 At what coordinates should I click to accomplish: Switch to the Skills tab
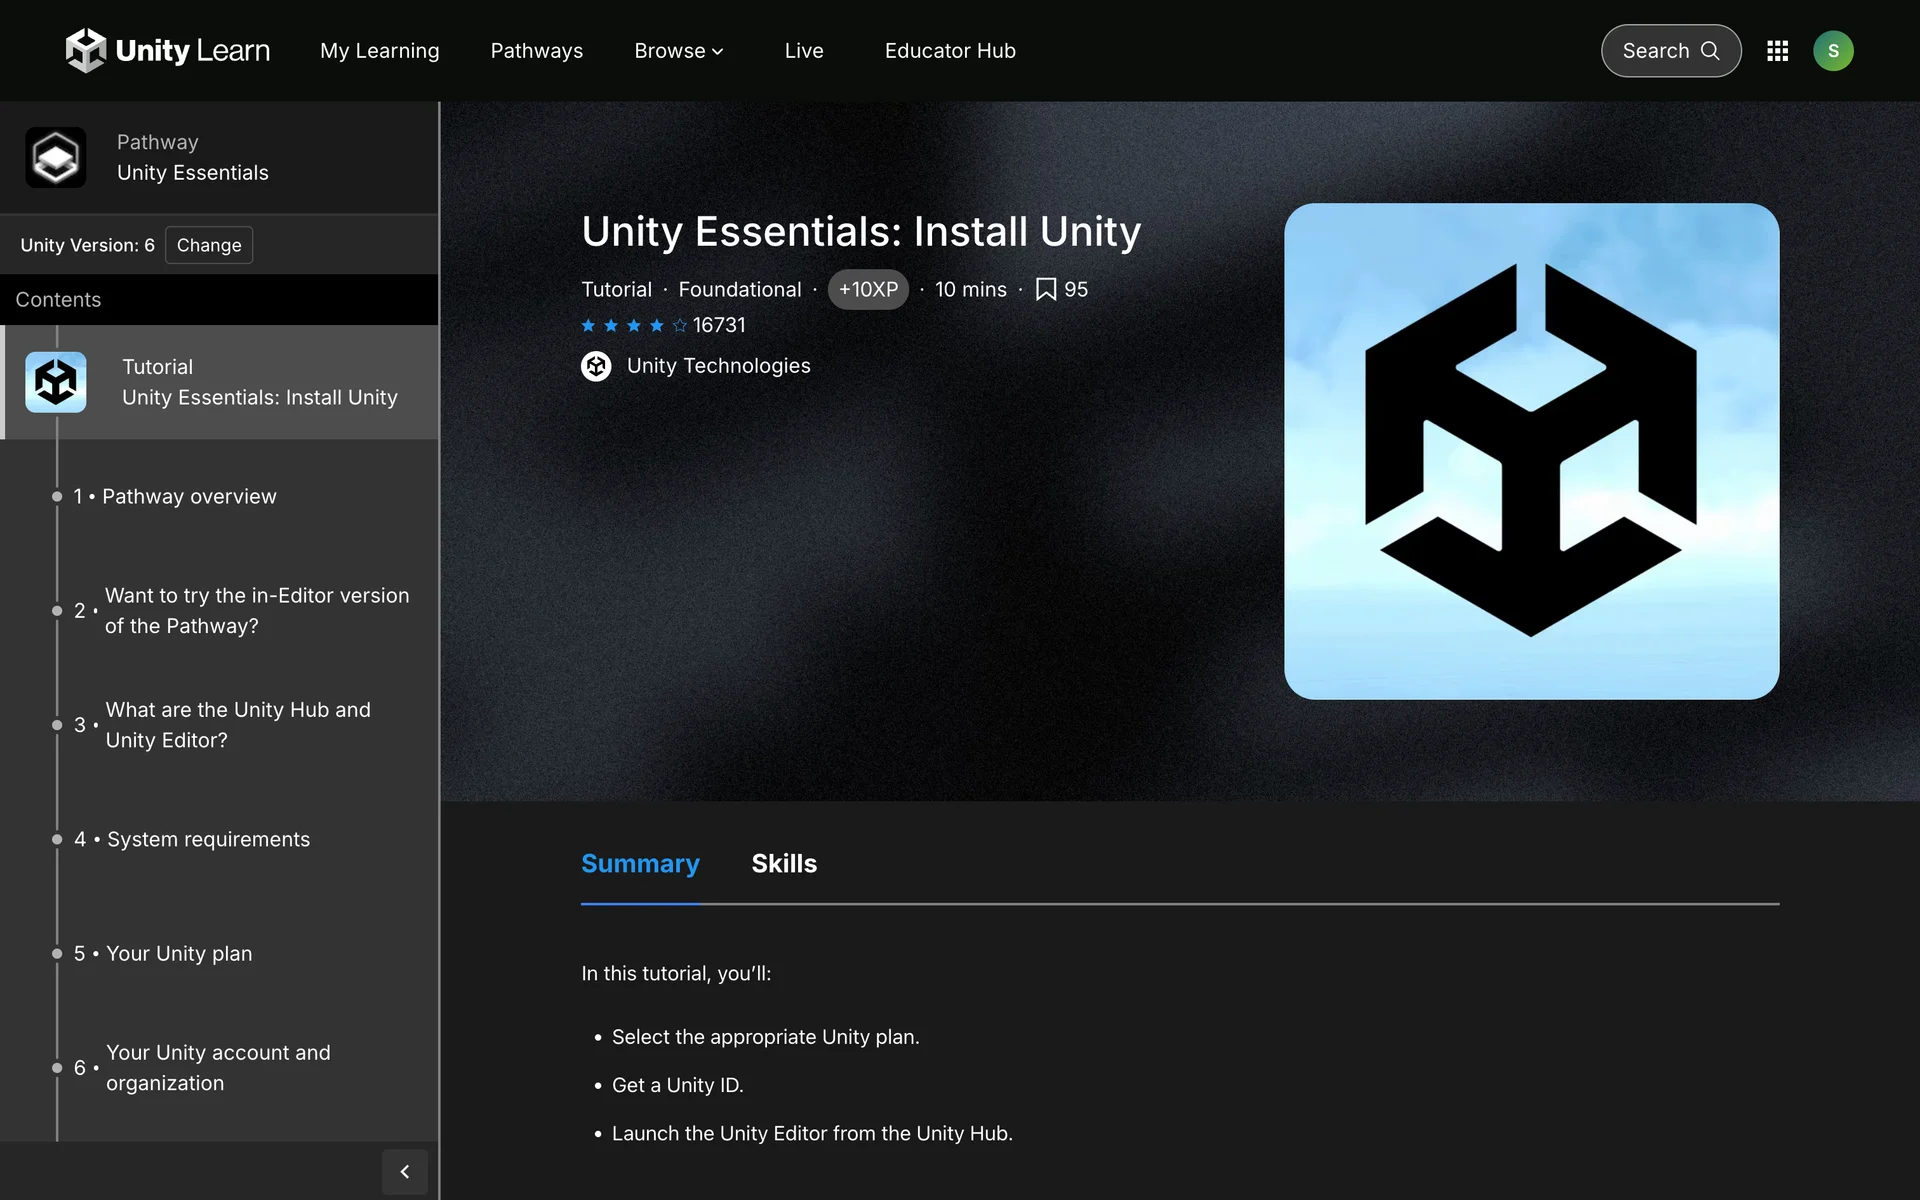[x=784, y=863]
